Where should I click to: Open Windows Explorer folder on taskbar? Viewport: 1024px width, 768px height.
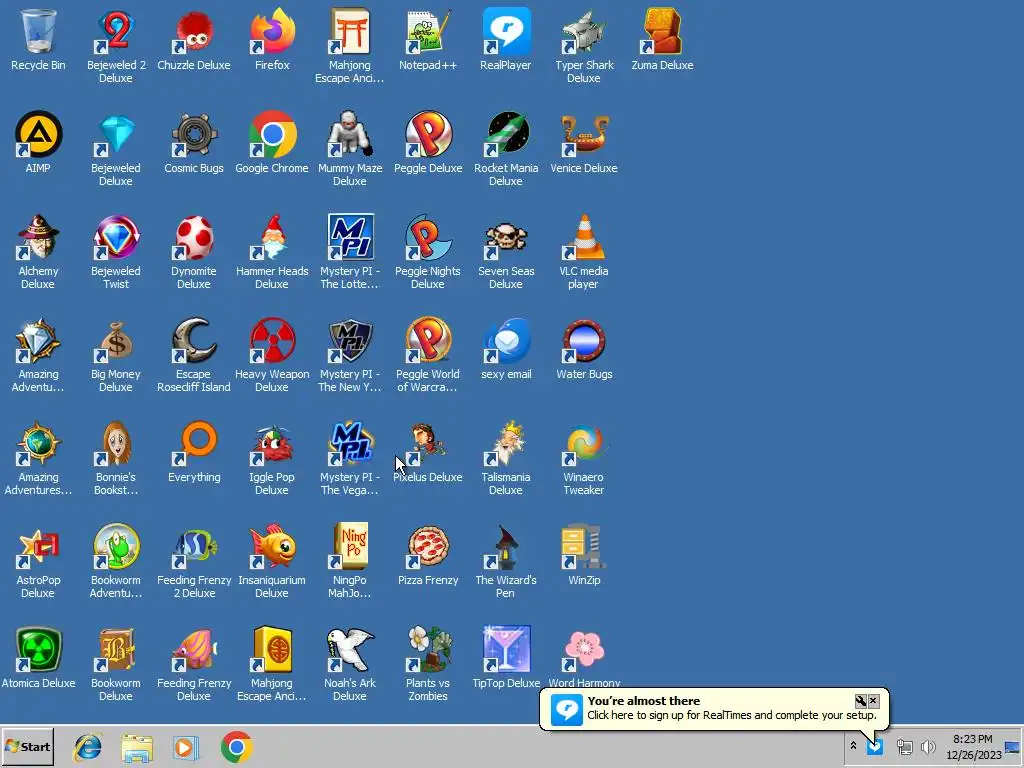137,747
